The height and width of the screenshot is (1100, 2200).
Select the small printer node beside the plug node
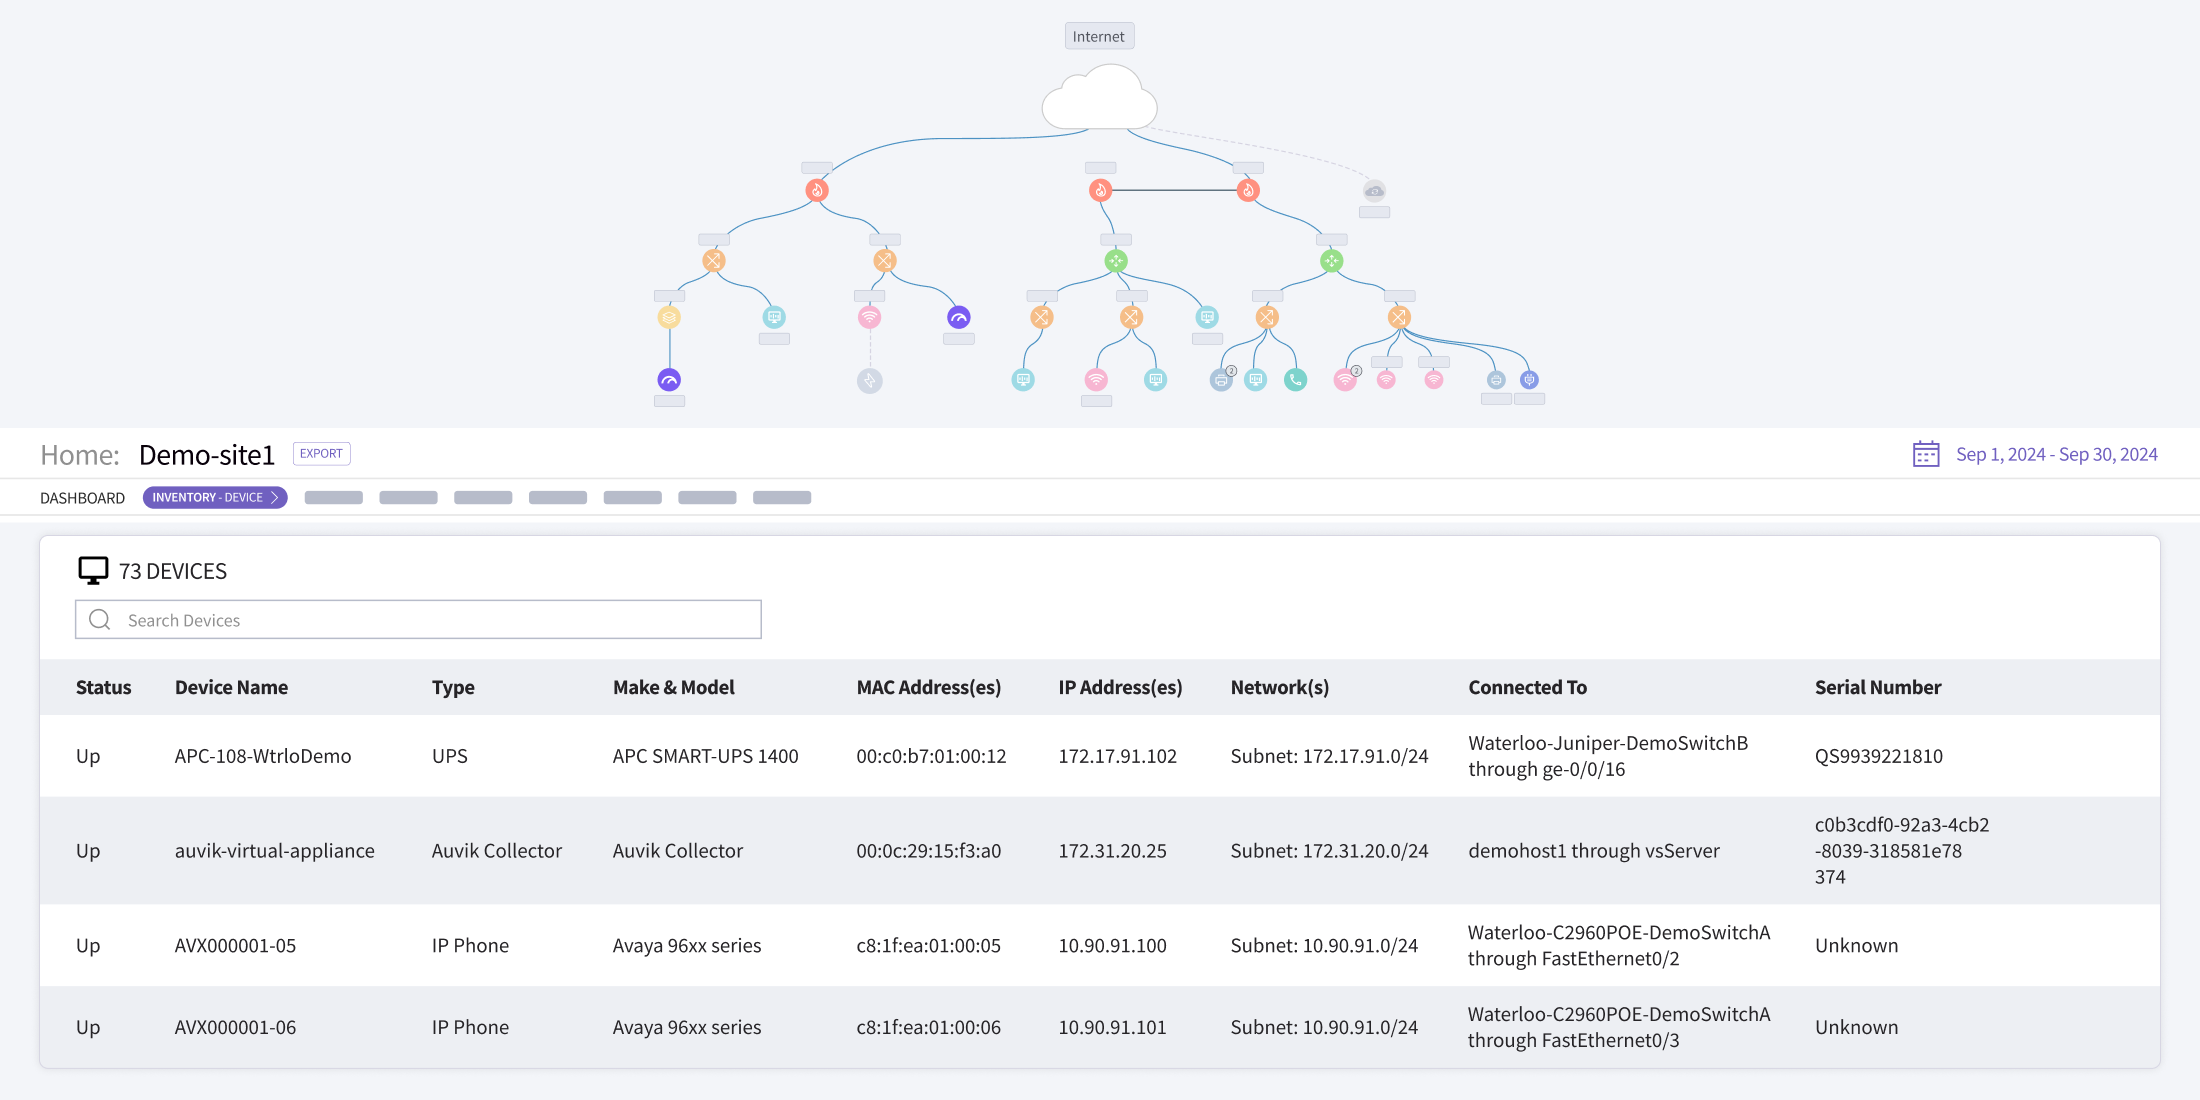pyautogui.click(x=1496, y=380)
